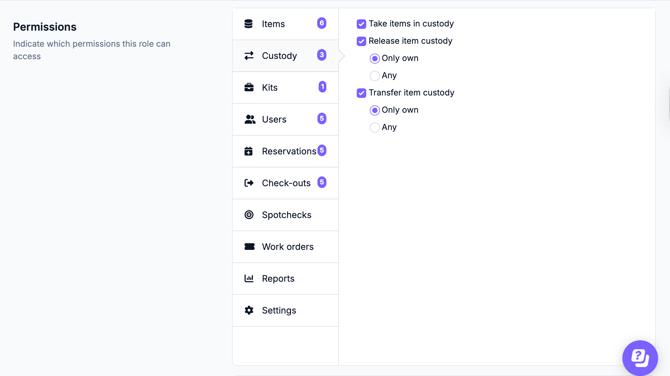Image resolution: width=670 pixels, height=376 pixels.
Task: Open the Items permissions tab
Action: [x=285, y=24]
